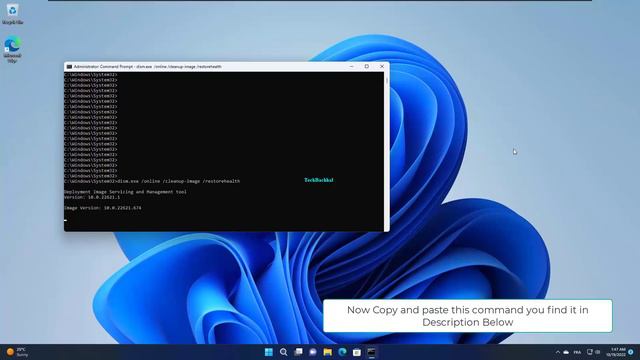Click the Command Prompt title bar icon
This screenshot has height=360, width=640.
(x=69, y=67)
